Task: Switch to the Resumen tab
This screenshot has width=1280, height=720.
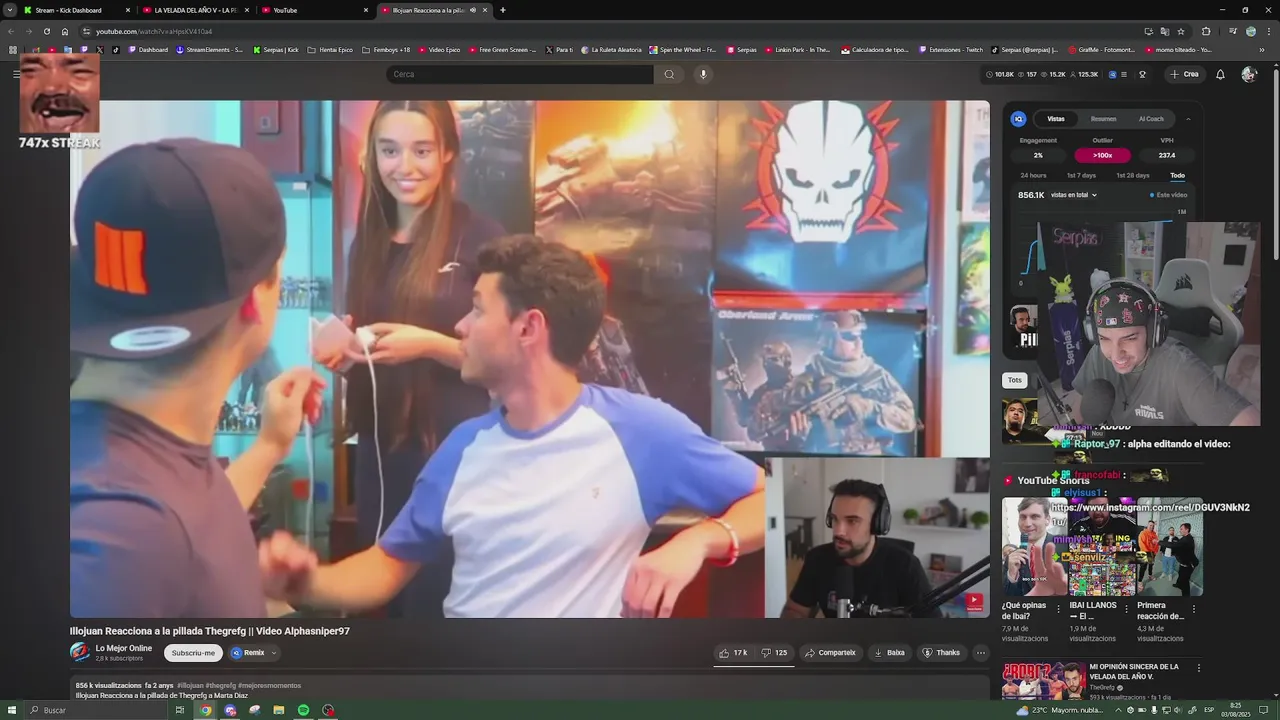Action: click(x=1103, y=119)
